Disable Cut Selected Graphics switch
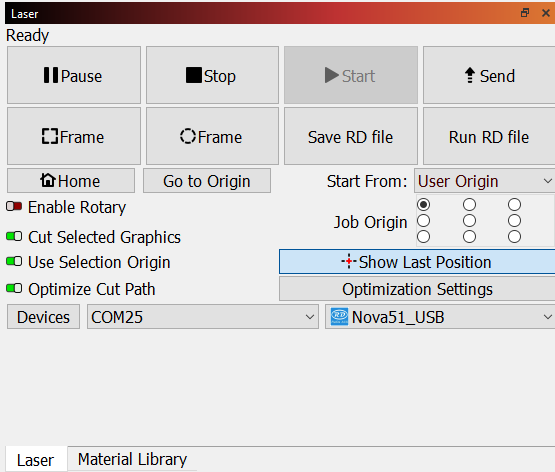555x472 pixels. coord(14,236)
